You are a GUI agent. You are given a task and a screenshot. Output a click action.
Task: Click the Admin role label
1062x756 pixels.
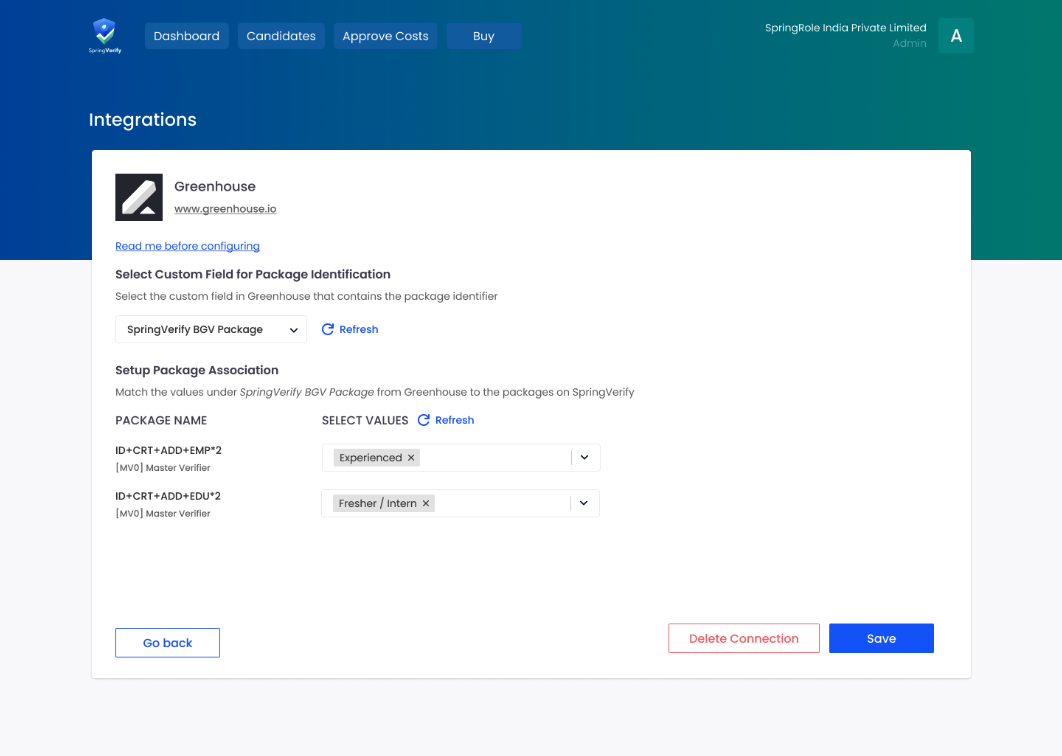910,43
